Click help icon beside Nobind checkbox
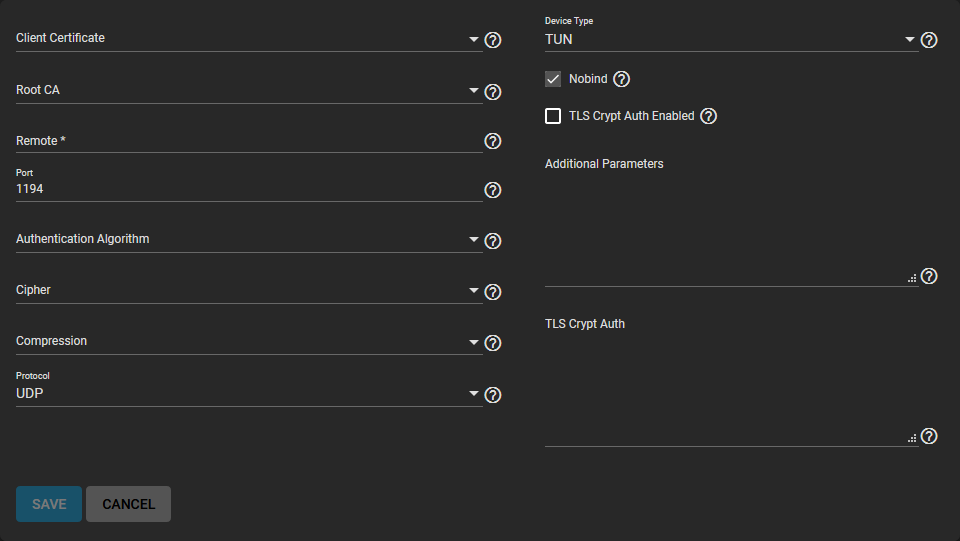960x541 pixels. [621, 79]
